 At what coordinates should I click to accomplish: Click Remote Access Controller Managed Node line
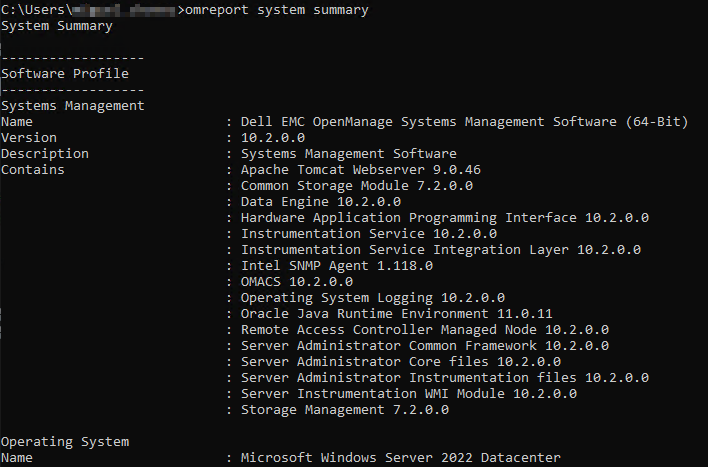[425, 329]
